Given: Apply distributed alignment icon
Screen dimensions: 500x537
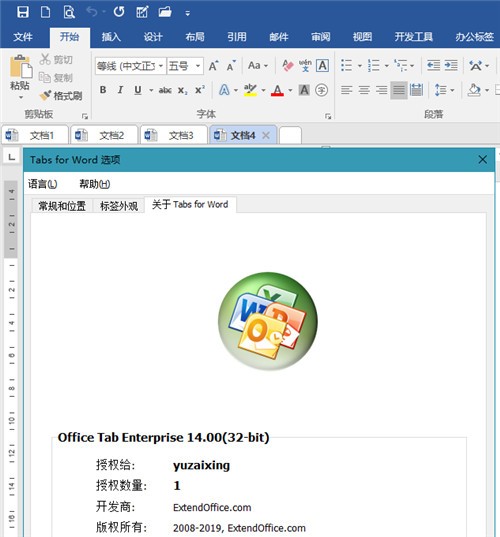Looking at the screenshot, I should pos(416,90).
